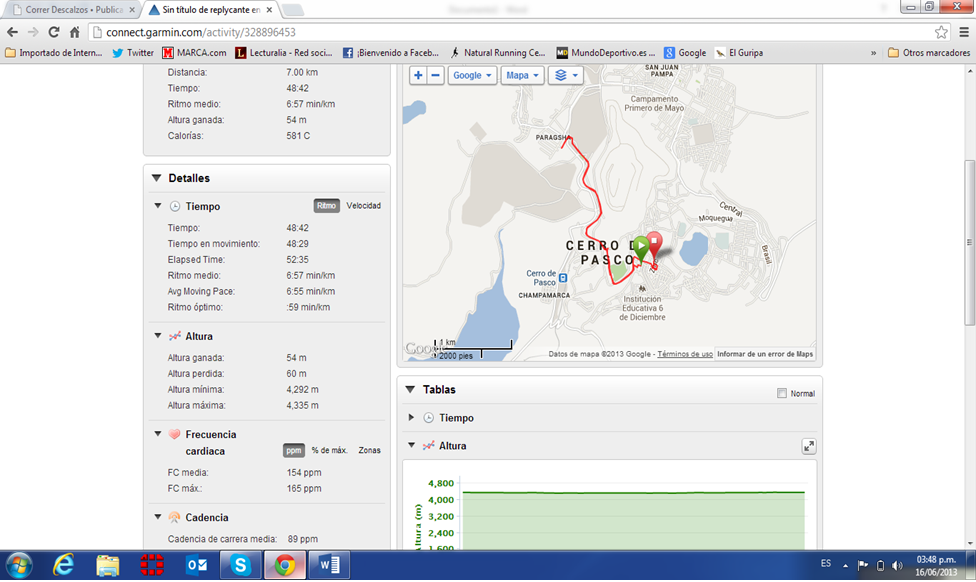Viewport: 976px width, 582px height.
Task: Reload the Garmin Connect page
Action: (54, 32)
